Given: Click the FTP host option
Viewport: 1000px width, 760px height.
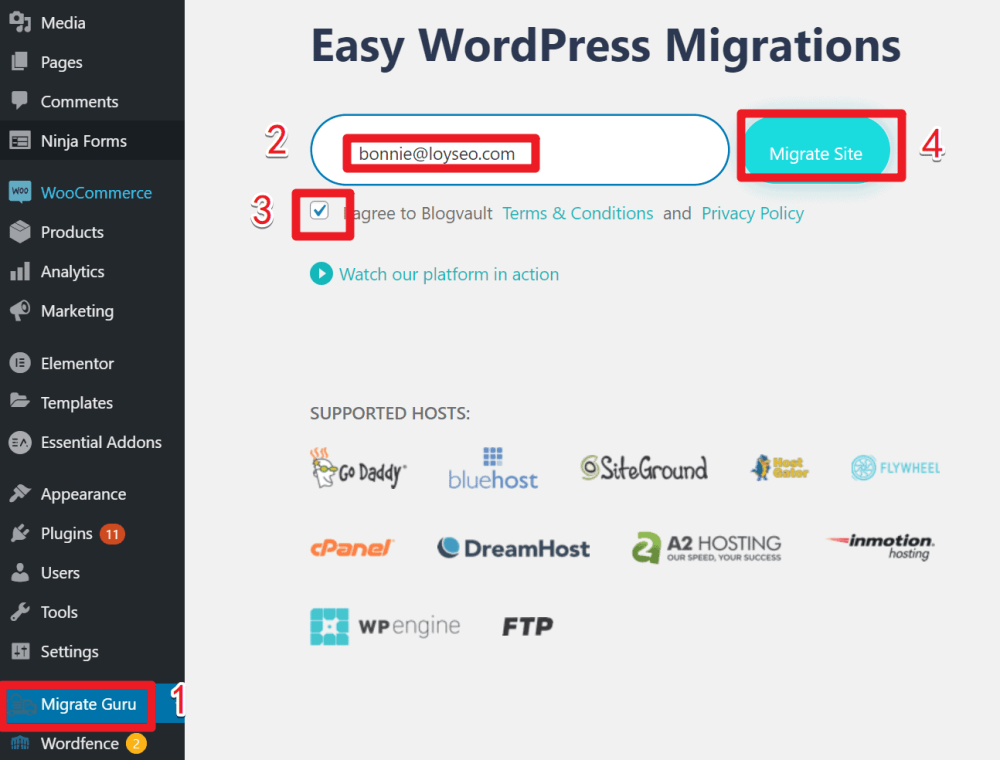Looking at the screenshot, I should click(527, 626).
